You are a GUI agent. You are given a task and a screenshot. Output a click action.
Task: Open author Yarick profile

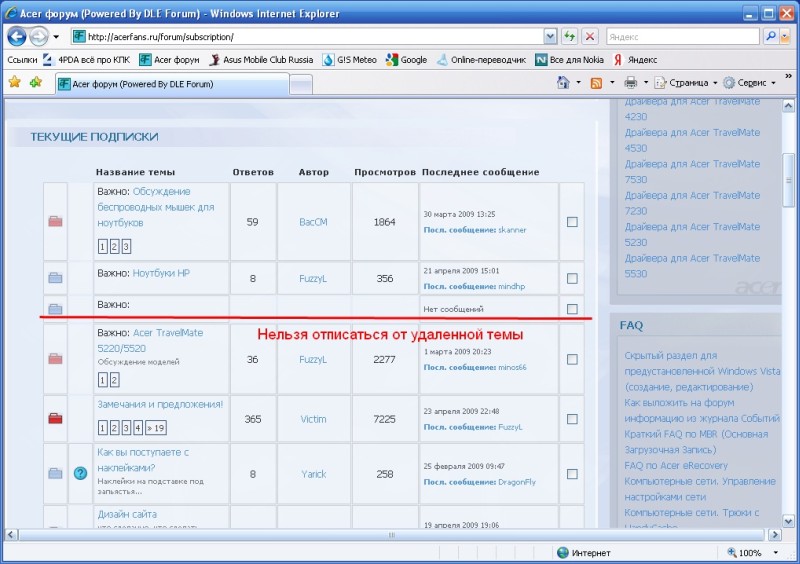pos(313,474)
